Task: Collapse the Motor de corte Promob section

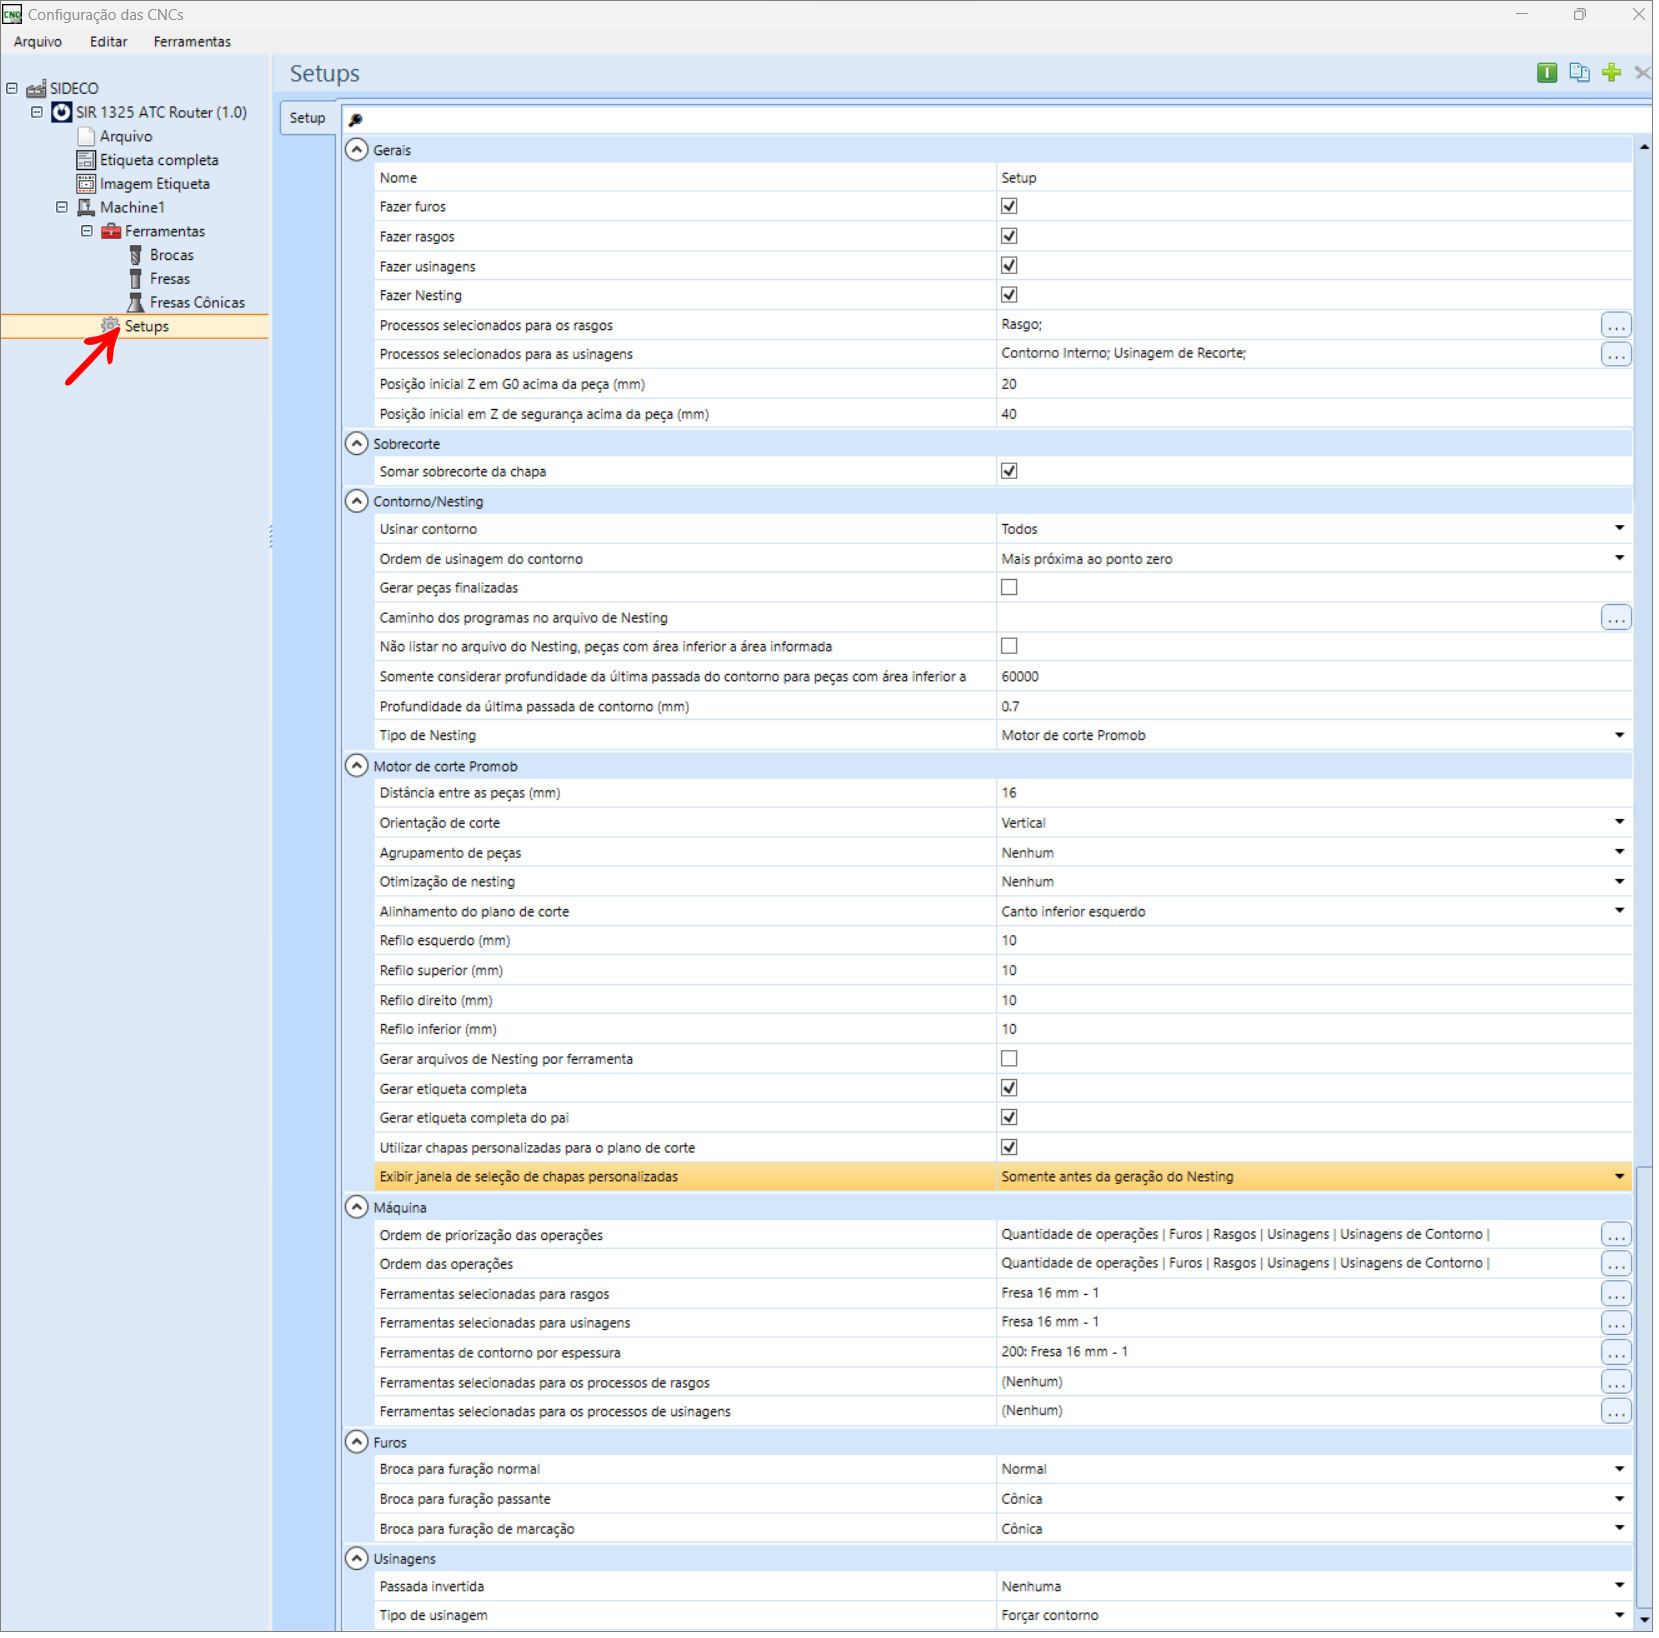Action: 358,768
